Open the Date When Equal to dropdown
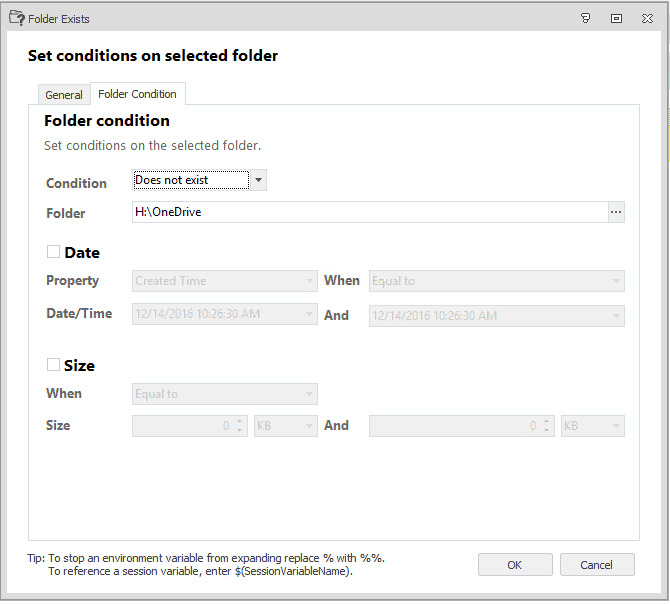This screenshot has height=604, width=670. [x=497, y=281]
